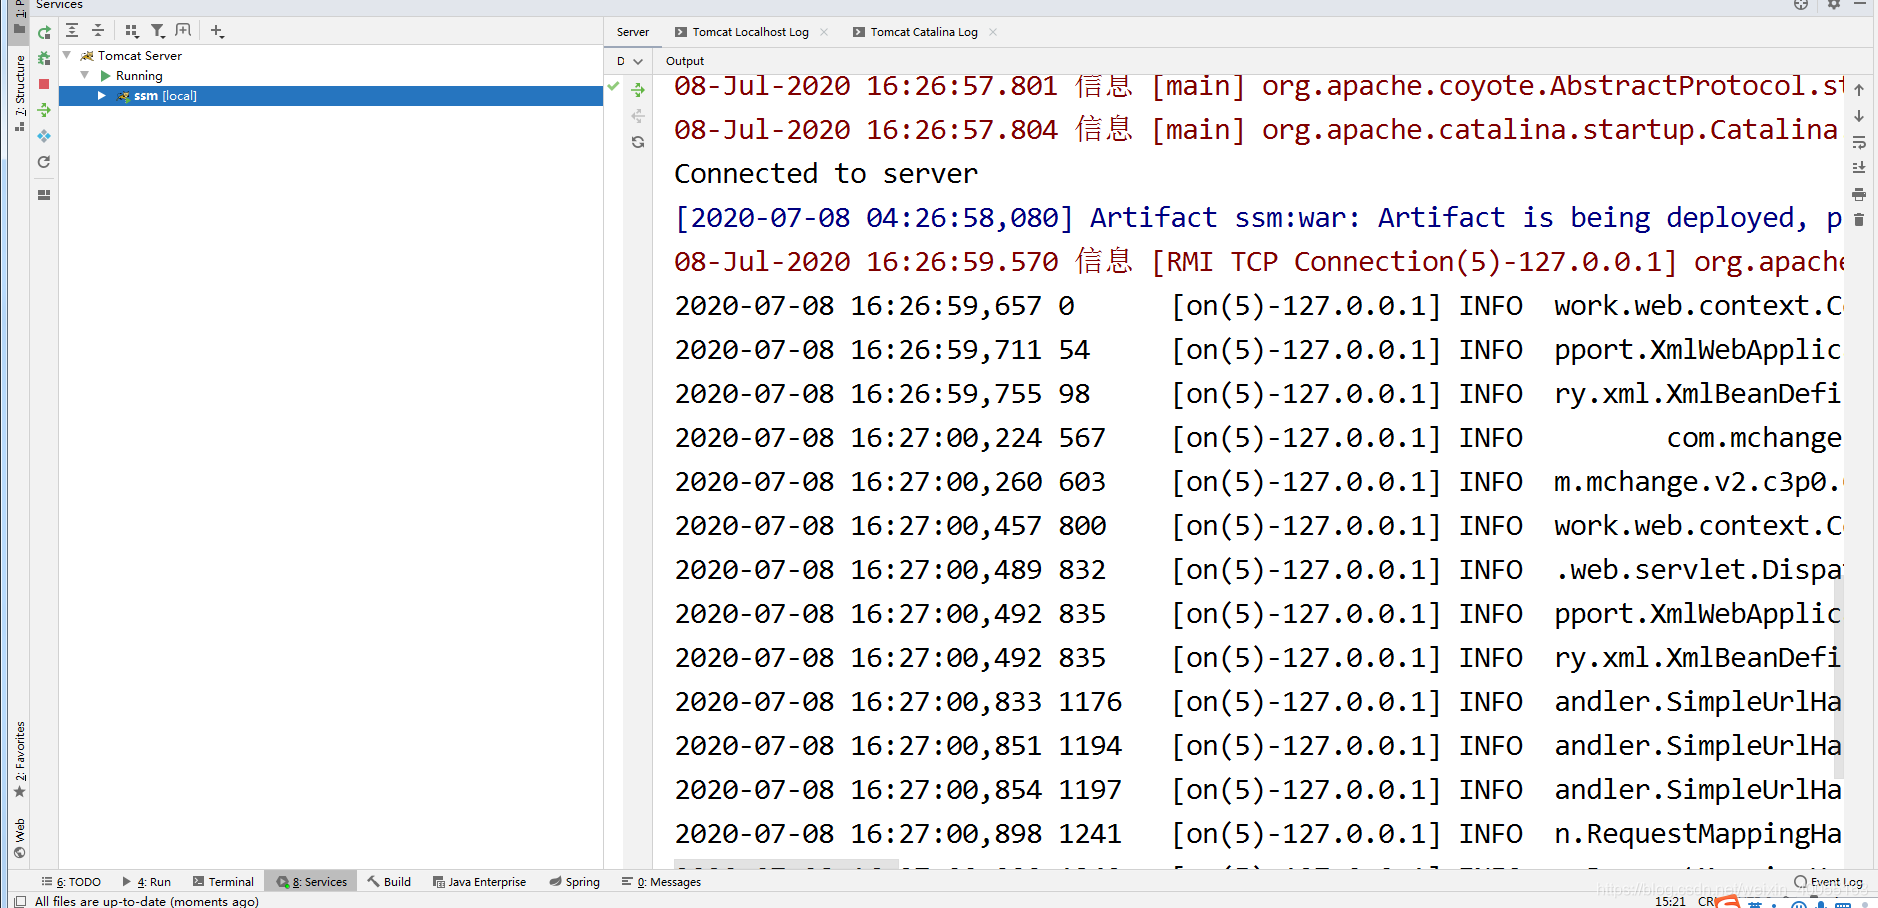
Task: Toggle Scroll to End of output
Action: [1859, 168]
